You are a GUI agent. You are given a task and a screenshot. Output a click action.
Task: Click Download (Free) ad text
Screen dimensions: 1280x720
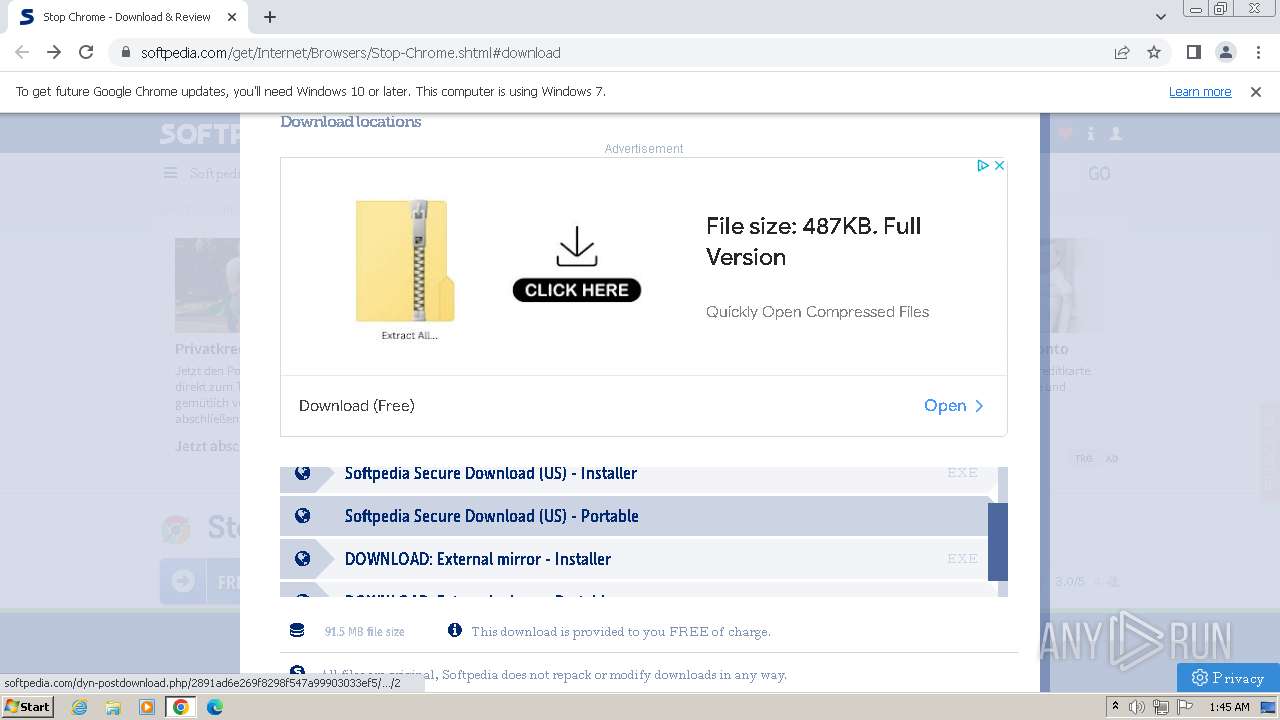[357, 405]
